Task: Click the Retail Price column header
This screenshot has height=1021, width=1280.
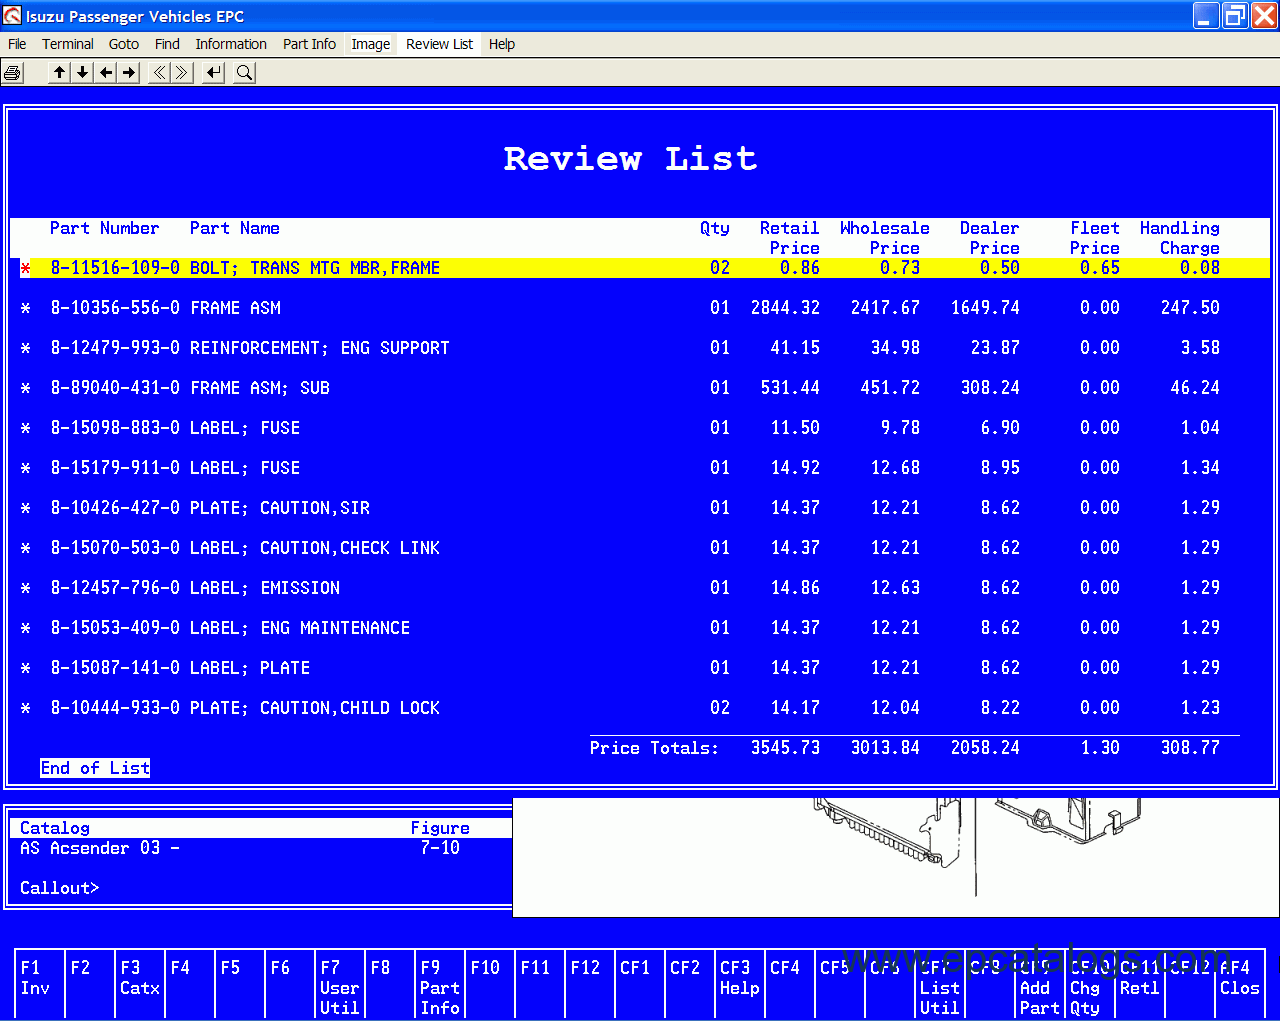Action: pyautogui.click(x=790, y=238)
